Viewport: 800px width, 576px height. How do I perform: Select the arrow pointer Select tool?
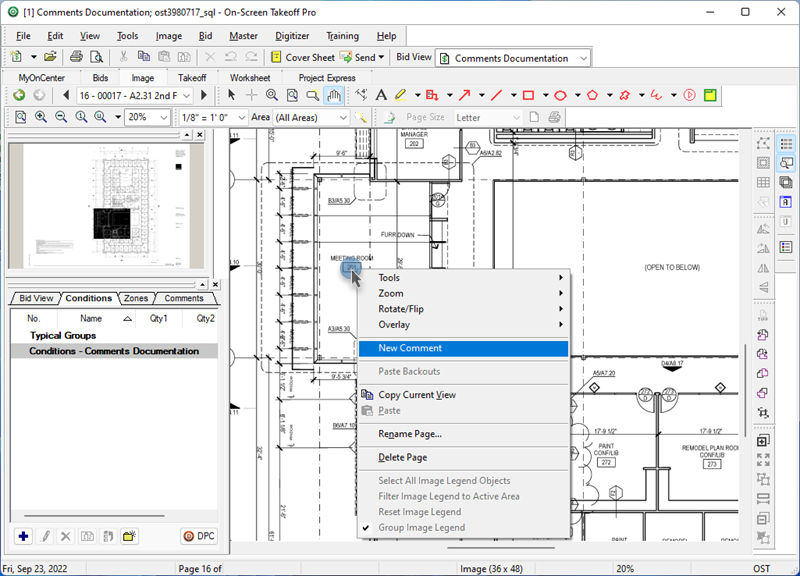click(231, 95)
